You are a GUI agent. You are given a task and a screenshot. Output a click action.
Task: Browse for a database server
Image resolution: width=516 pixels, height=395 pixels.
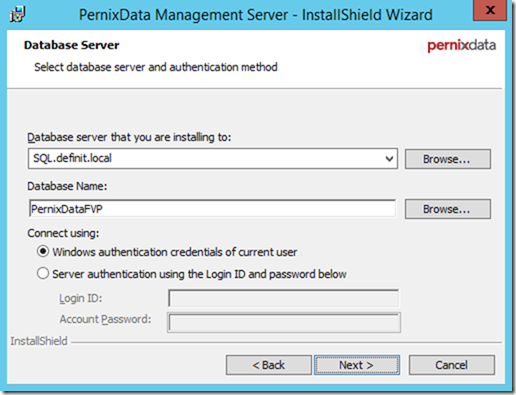pyautogui.click(x=448, y=159)
